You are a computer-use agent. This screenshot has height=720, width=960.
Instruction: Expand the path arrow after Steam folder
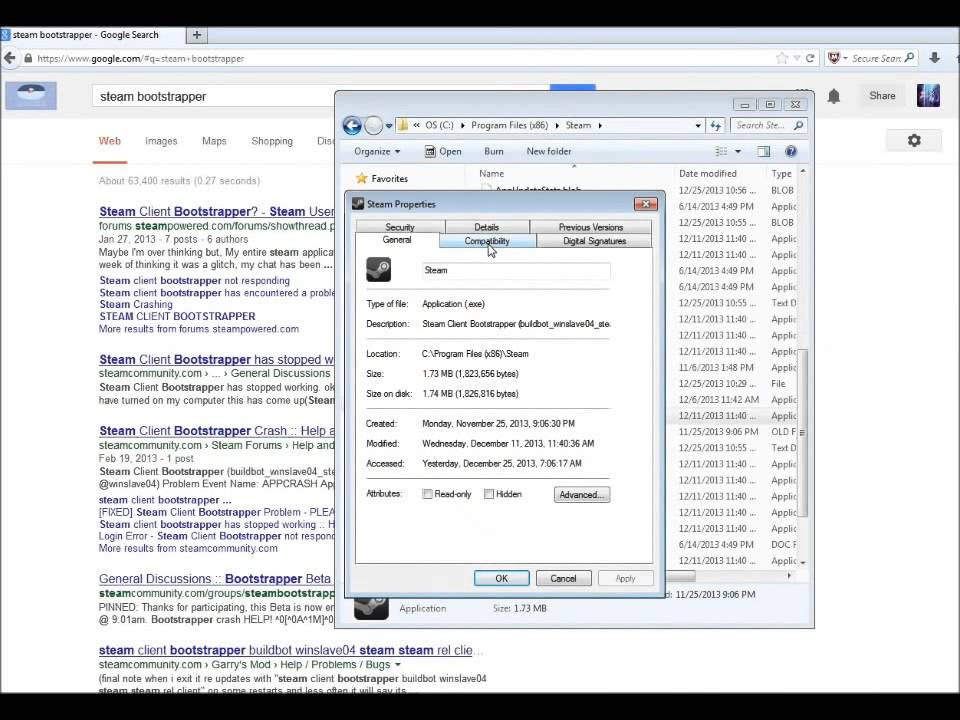(600, 126)
